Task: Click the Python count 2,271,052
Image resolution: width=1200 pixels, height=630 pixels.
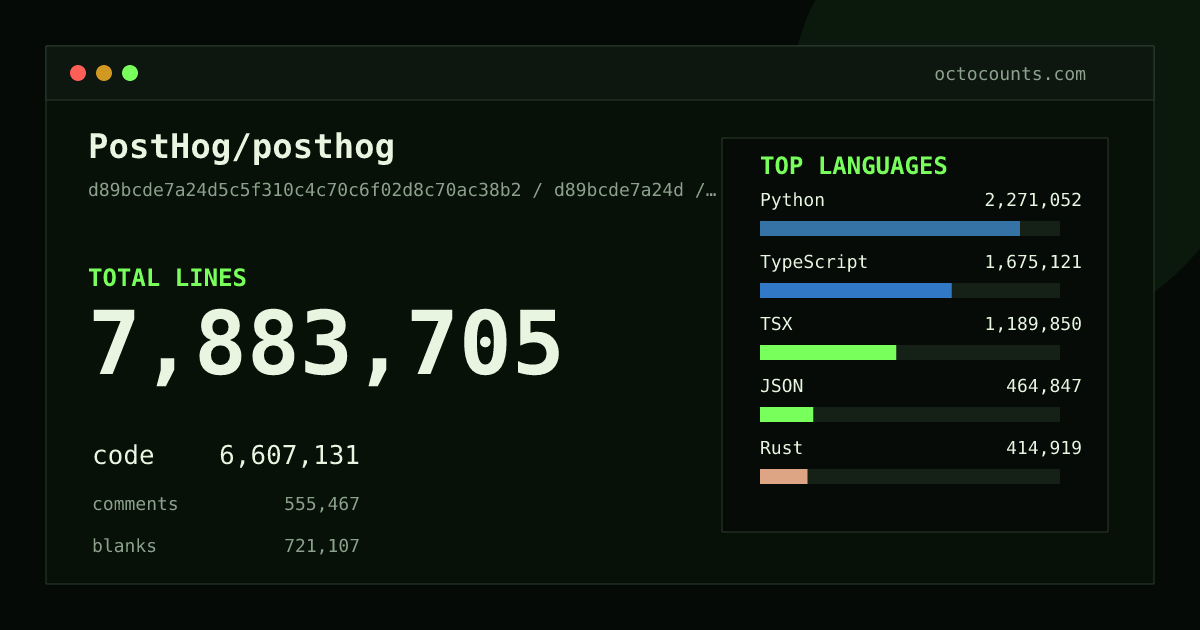Action: point(1033,200)
